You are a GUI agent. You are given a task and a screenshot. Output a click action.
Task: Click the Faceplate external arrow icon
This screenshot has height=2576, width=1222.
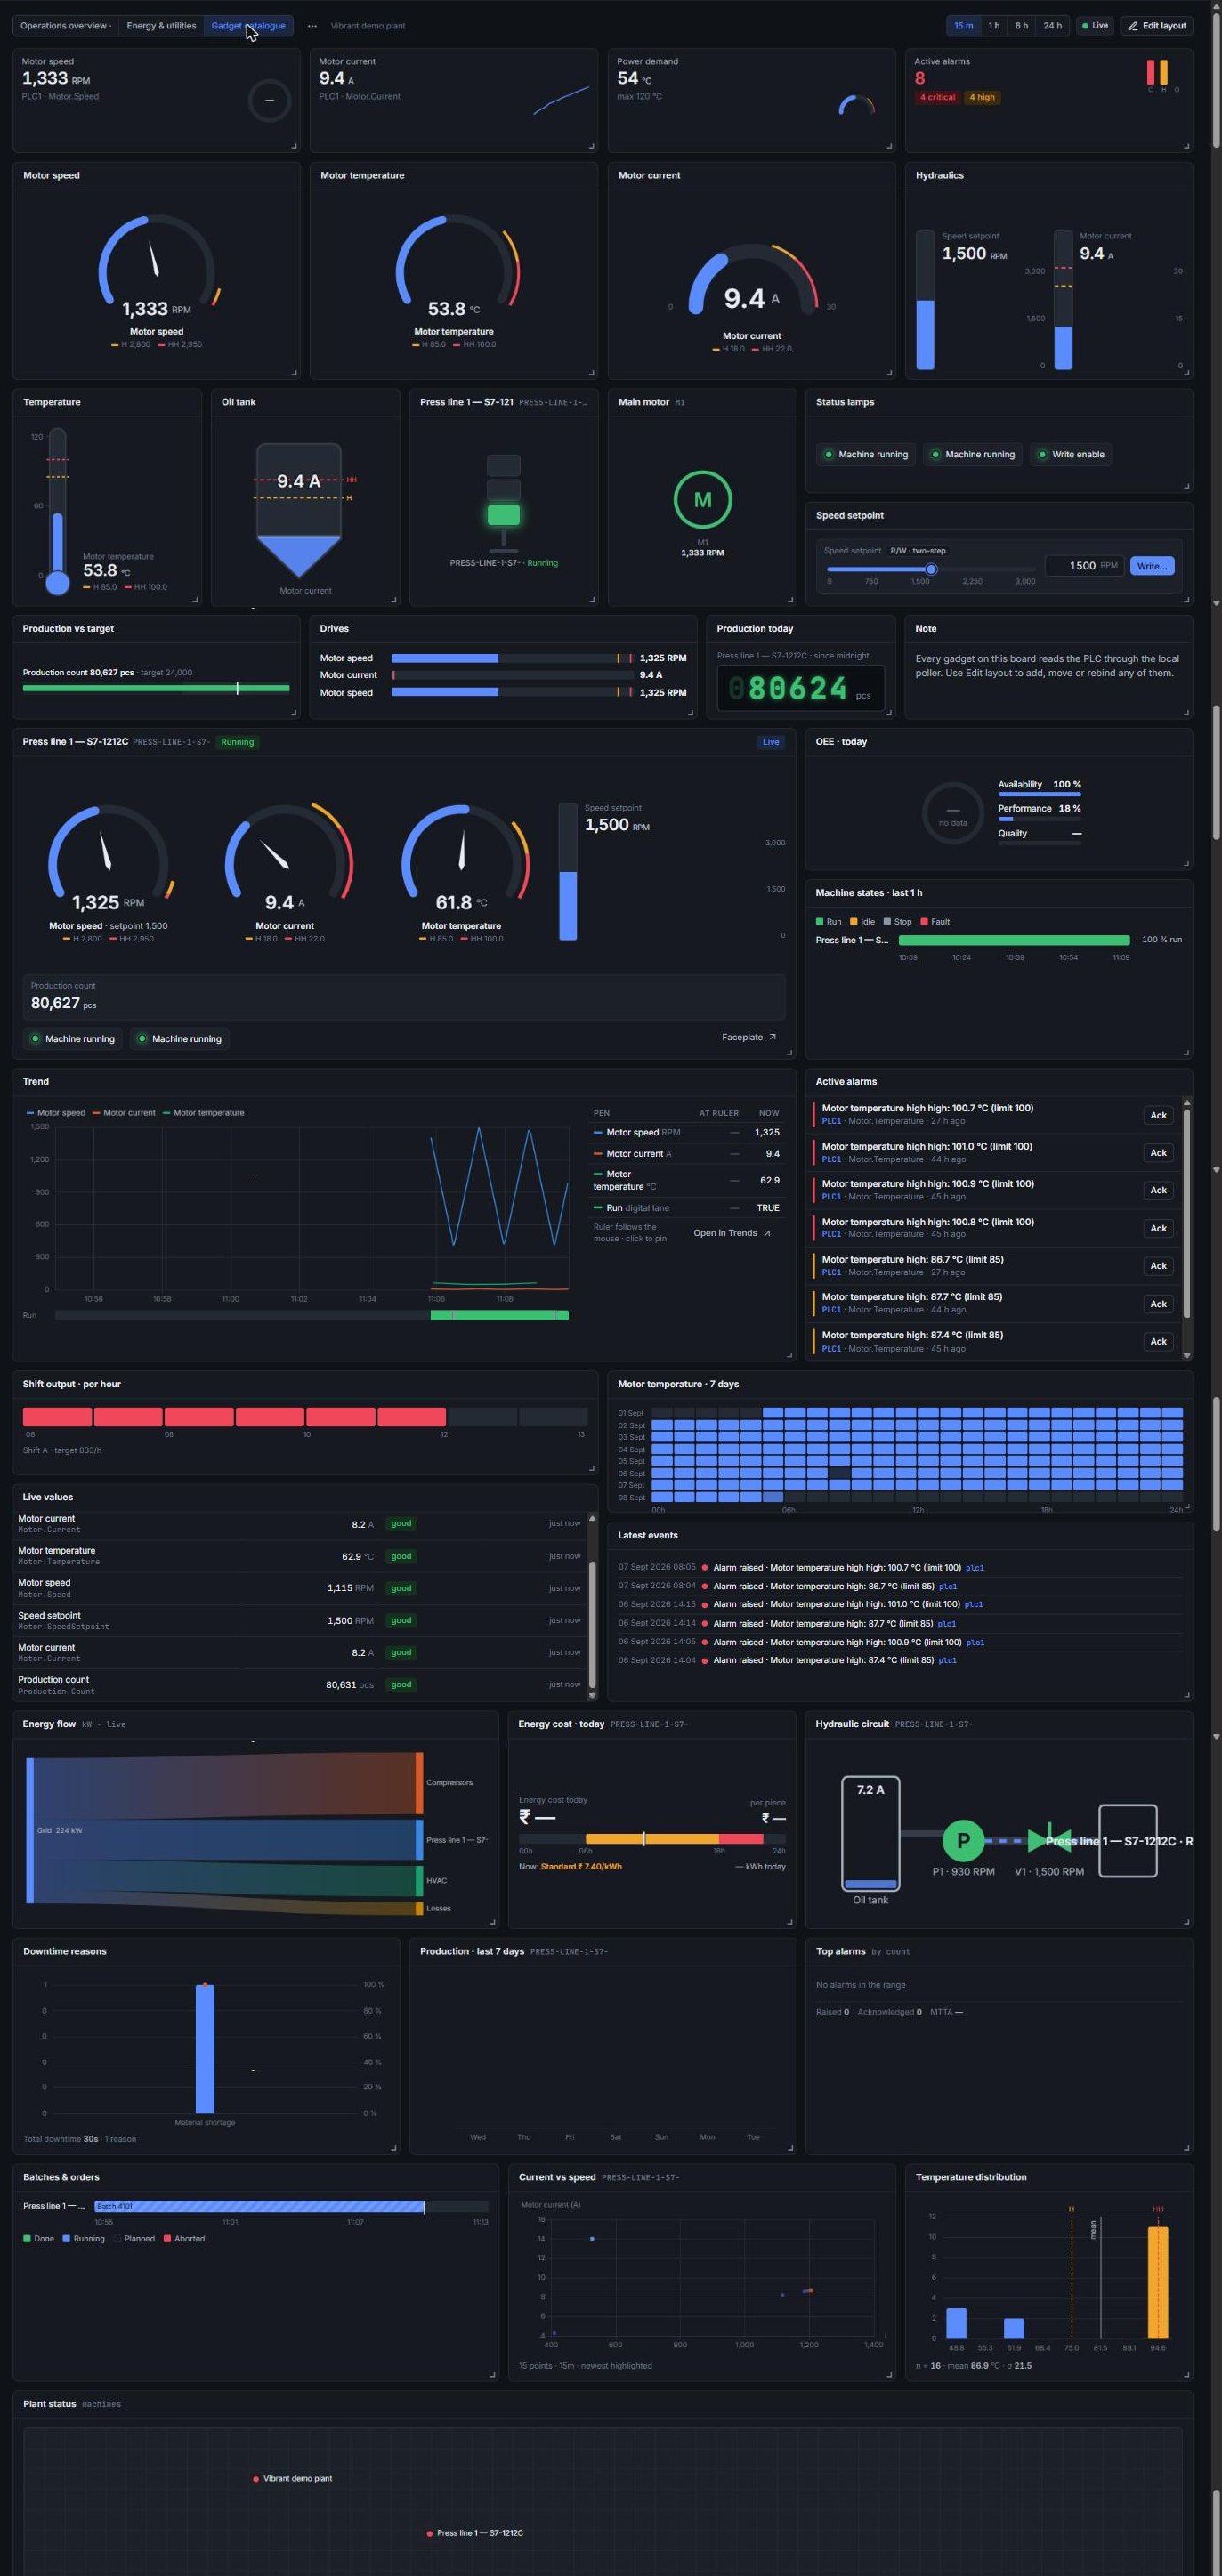pyautogui.click(x=772, y=1037)
